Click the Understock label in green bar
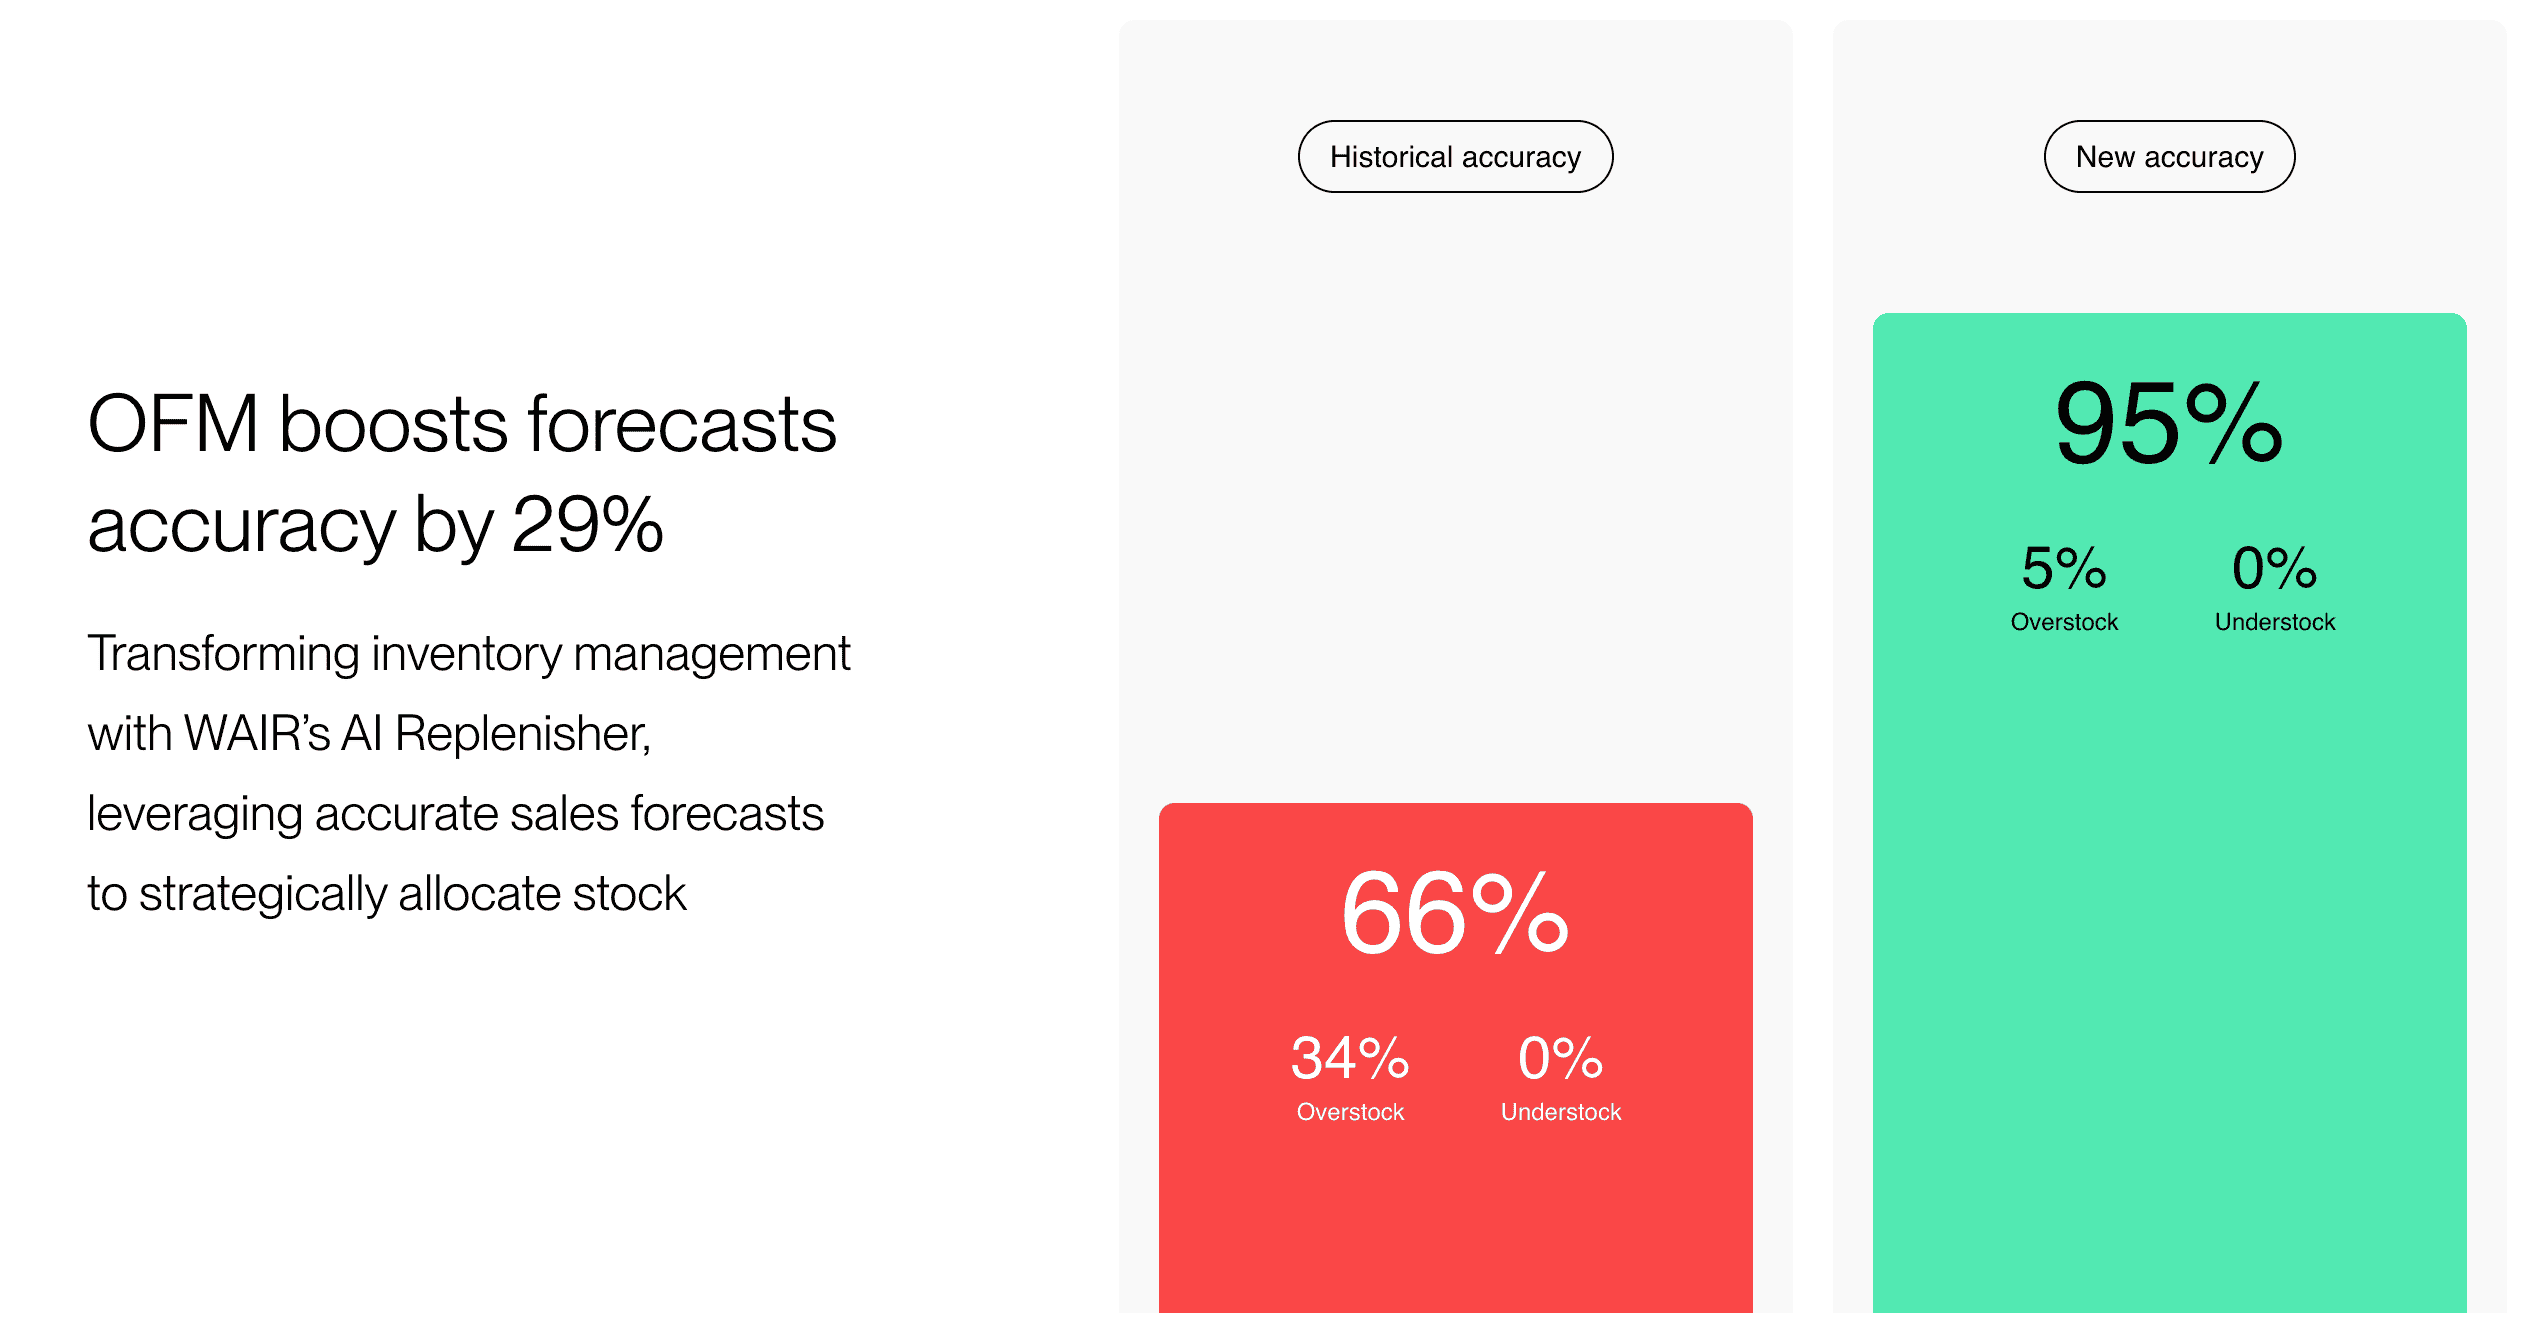Screen dimensions: 2534x1334 tap(2274, 622)
